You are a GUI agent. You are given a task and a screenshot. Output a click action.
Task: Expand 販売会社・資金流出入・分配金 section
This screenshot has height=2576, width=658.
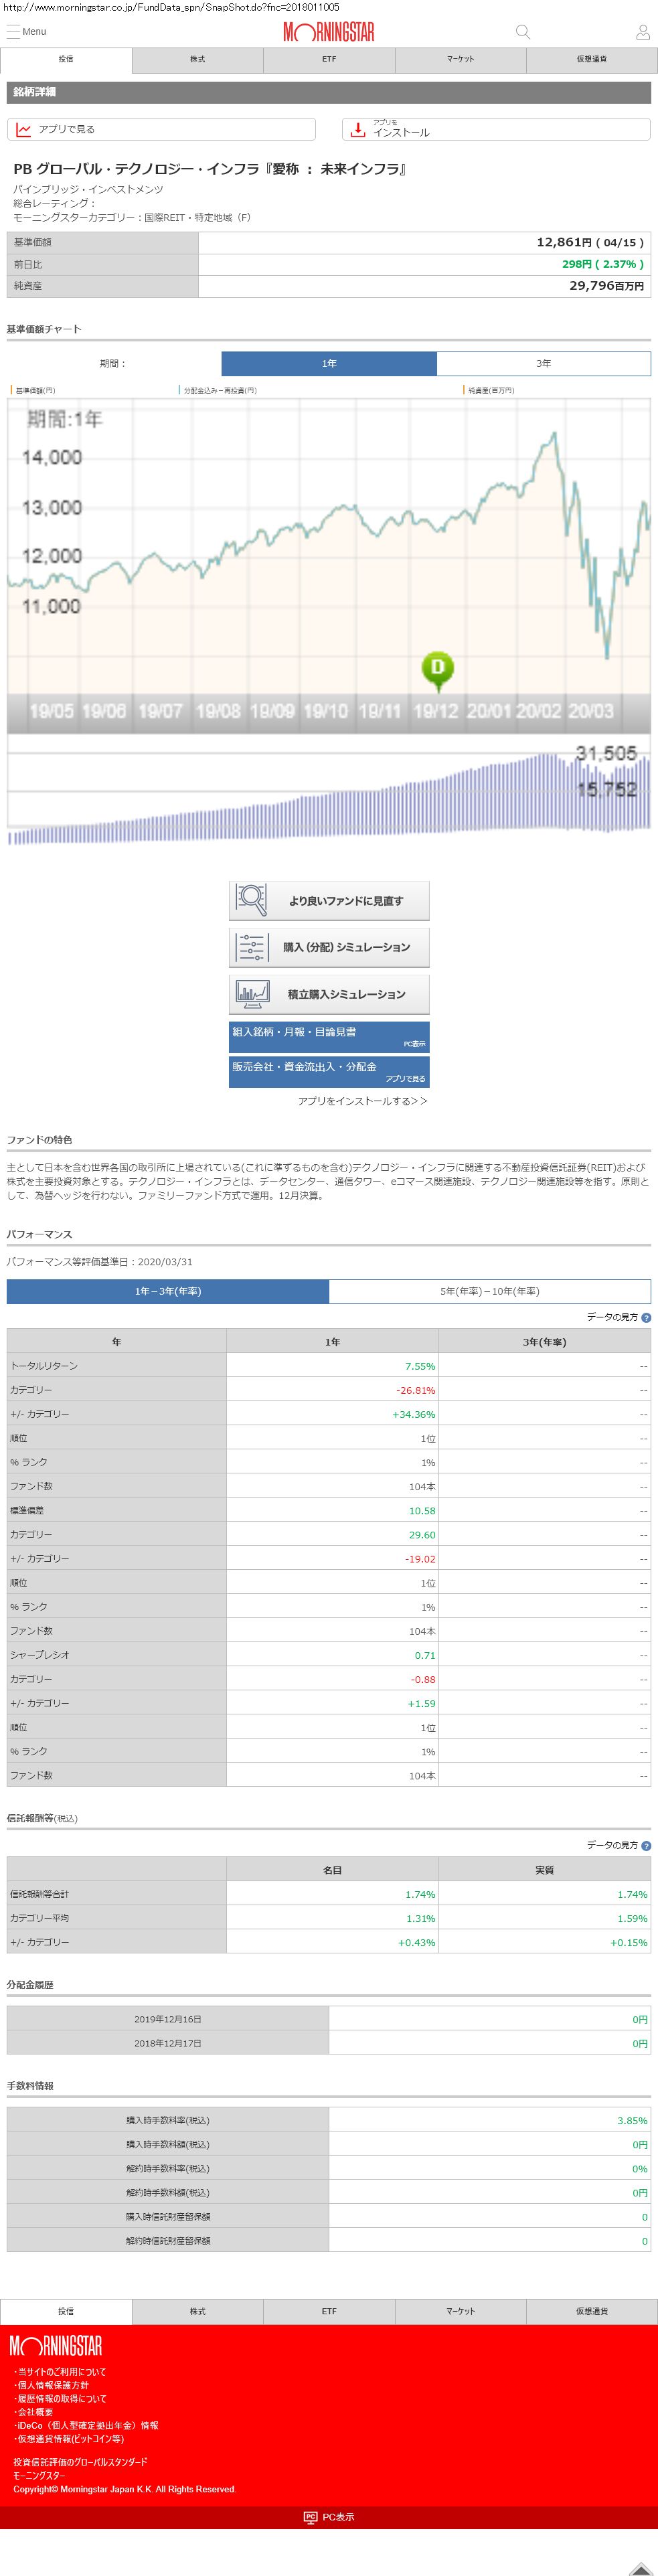click(x=329, y=1071)
